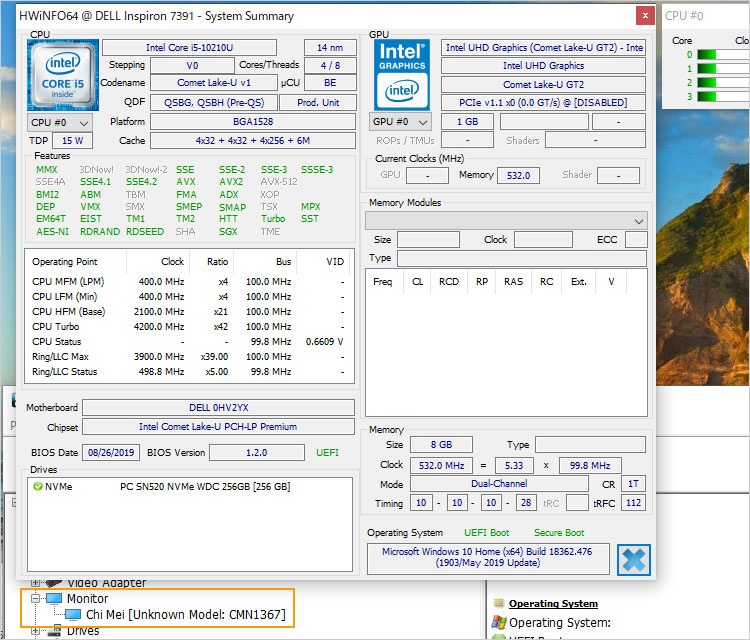Screen dimensions: 750x640
Task: Click the AVX-512 greyed feature flag
Action: 279,182
